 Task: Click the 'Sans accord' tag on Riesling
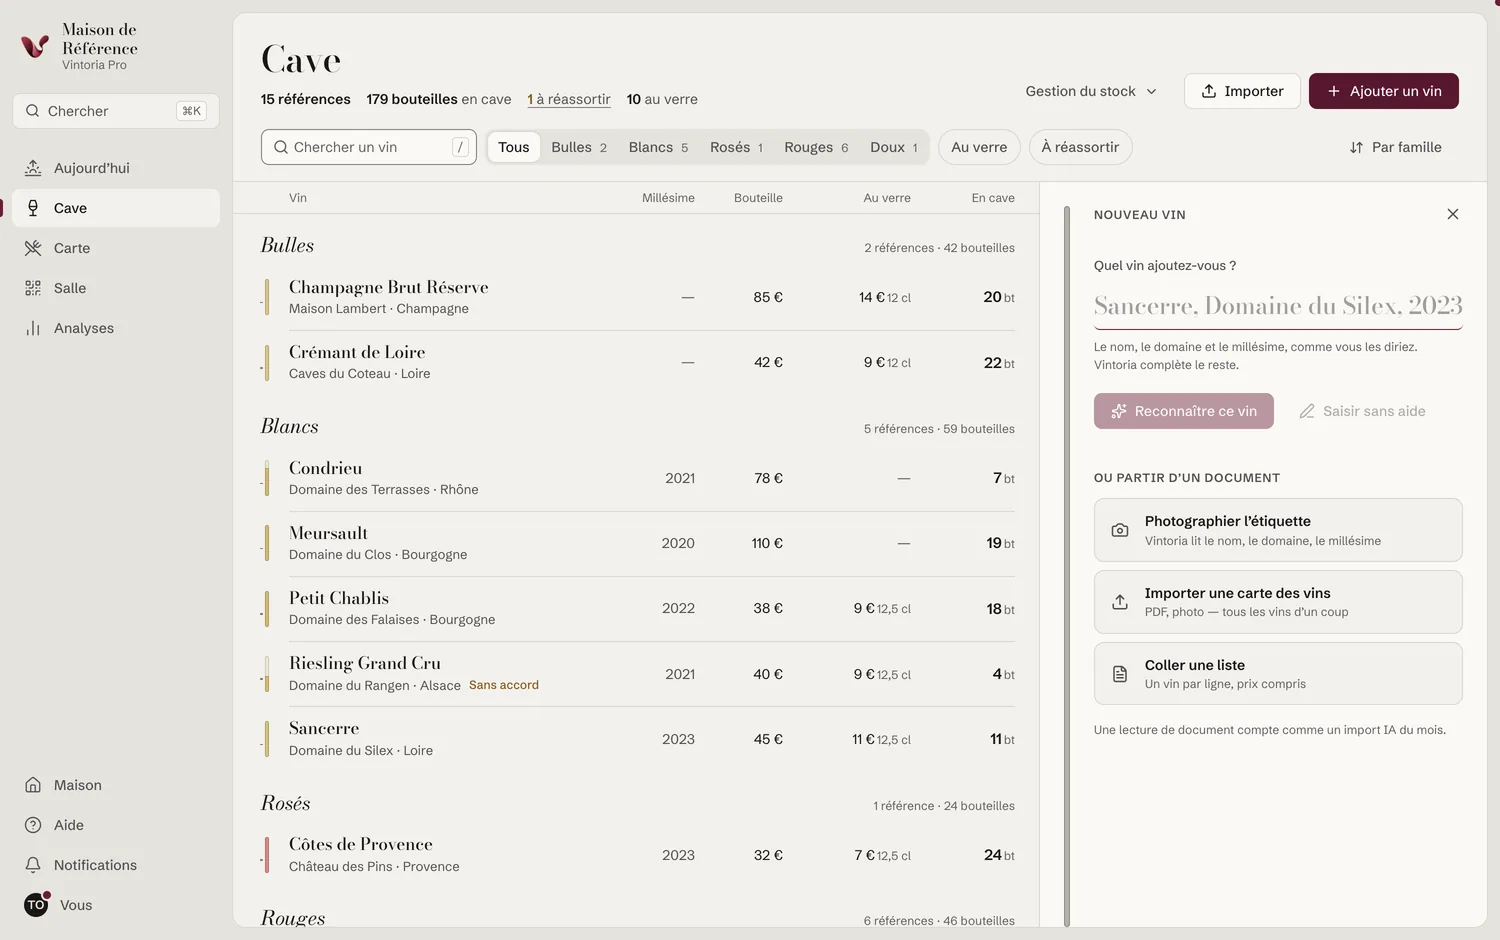(504, 685)
